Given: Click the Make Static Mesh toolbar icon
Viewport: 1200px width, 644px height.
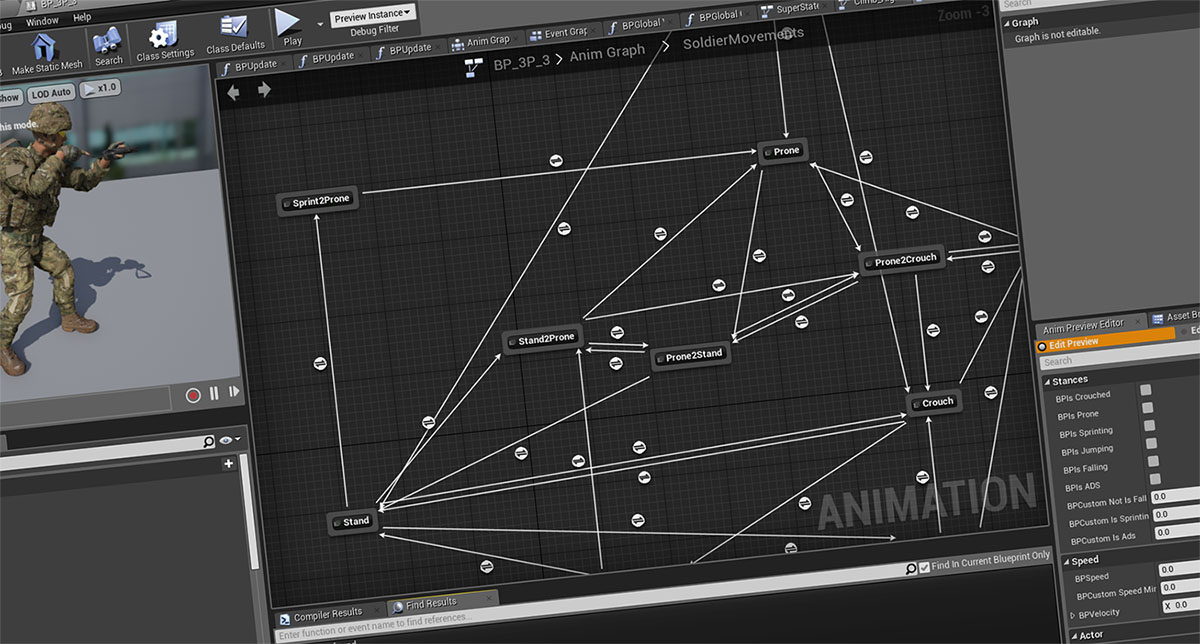Looking at the screenshot, I should coord(44,48).
